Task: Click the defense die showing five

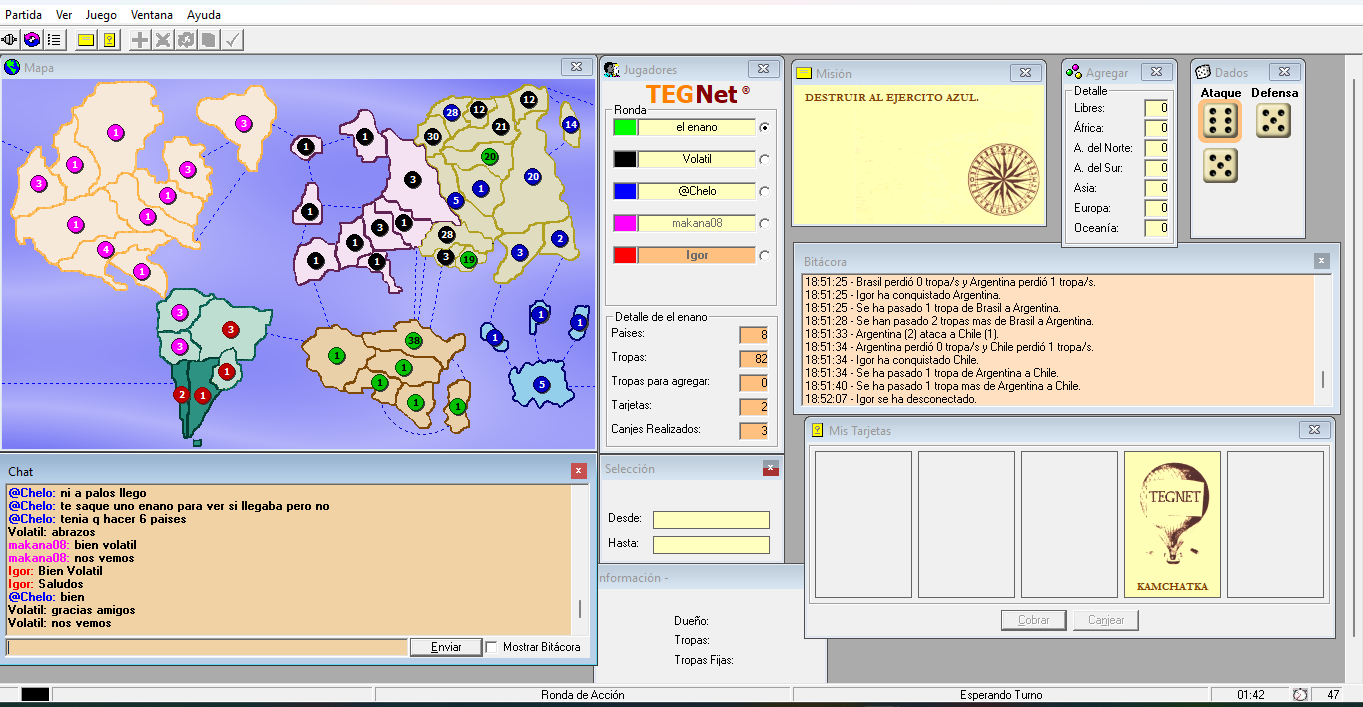Action: pyautogui.click(x=1273, y=121)
